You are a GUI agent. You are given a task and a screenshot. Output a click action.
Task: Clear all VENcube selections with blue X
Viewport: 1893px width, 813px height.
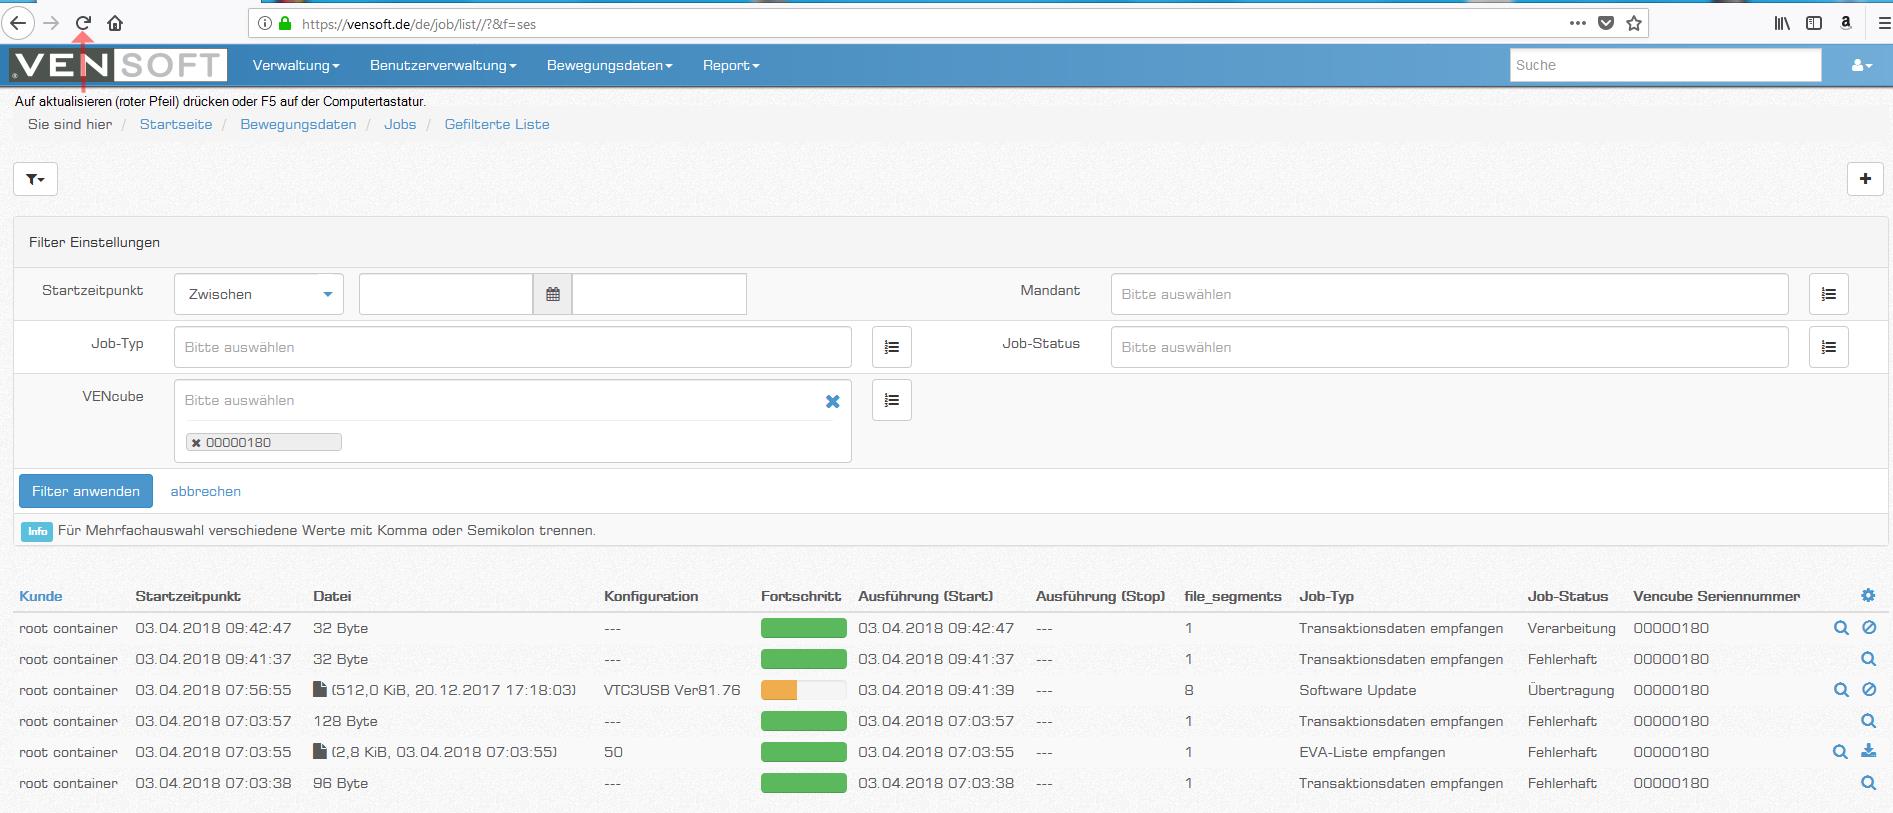pyautogui.click(x=832, y=401)
